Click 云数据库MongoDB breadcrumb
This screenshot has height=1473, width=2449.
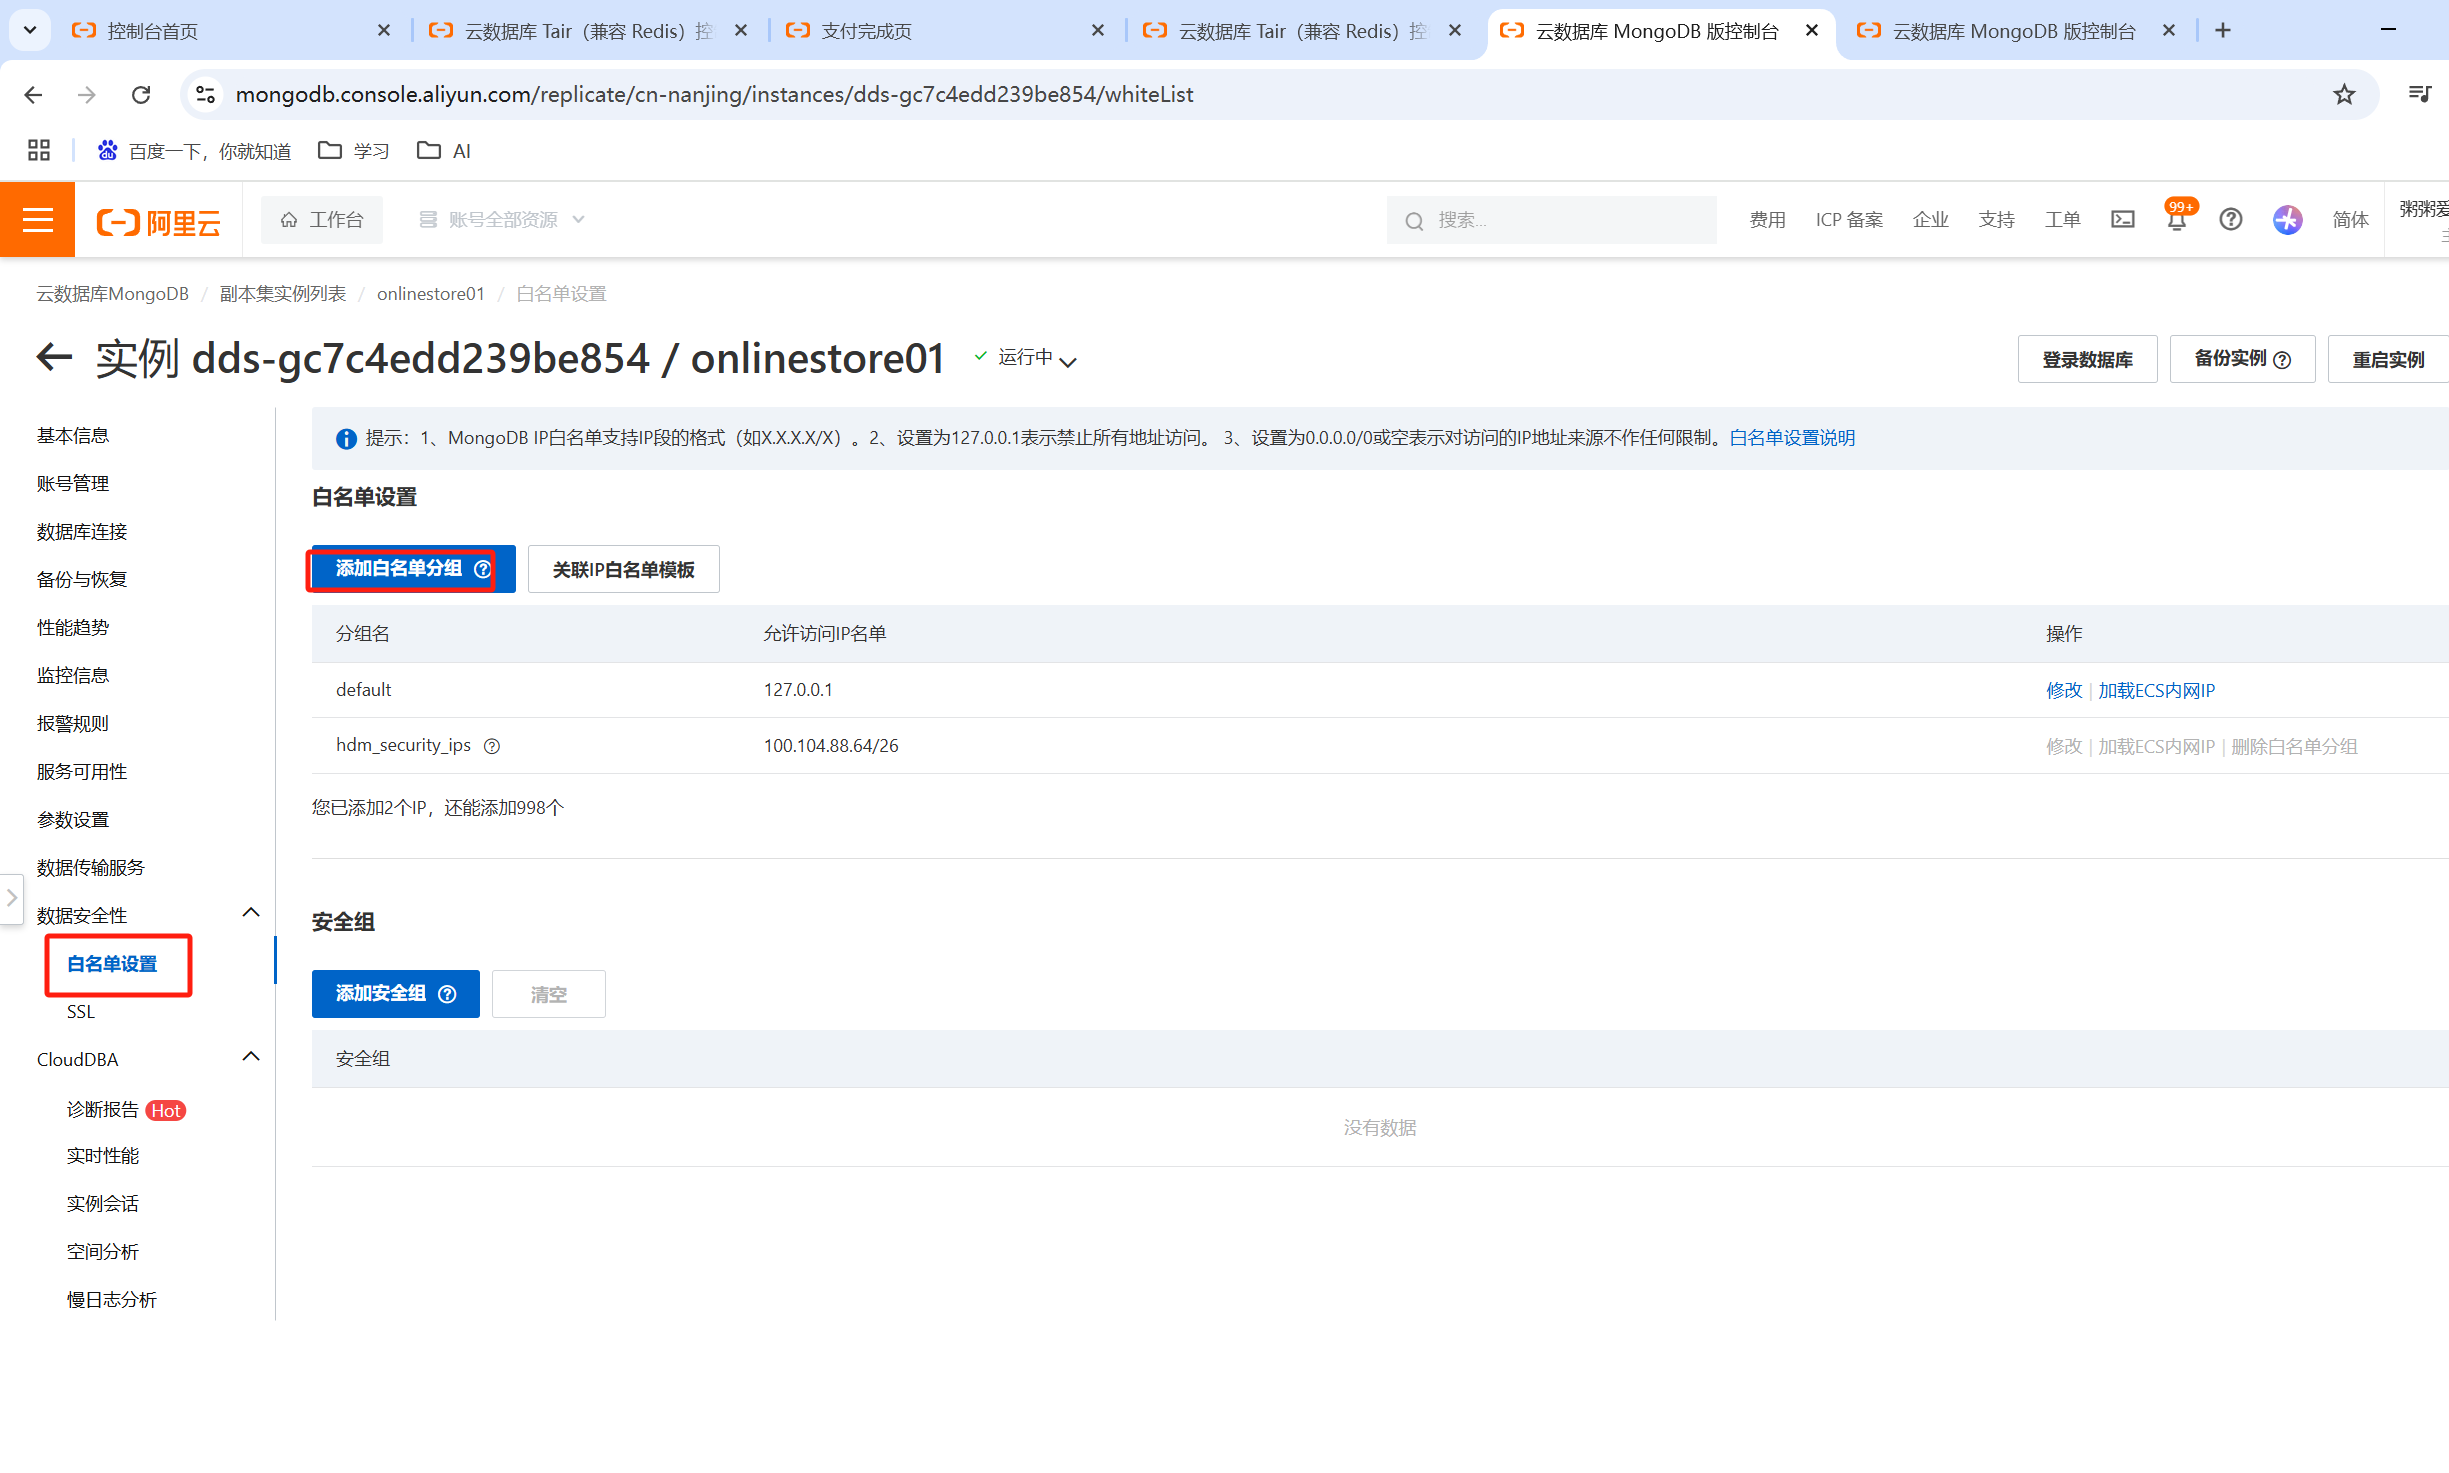[113, 293]
